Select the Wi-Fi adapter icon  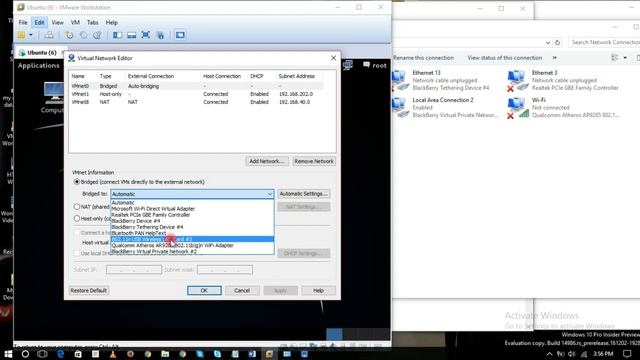coord(516,108)
